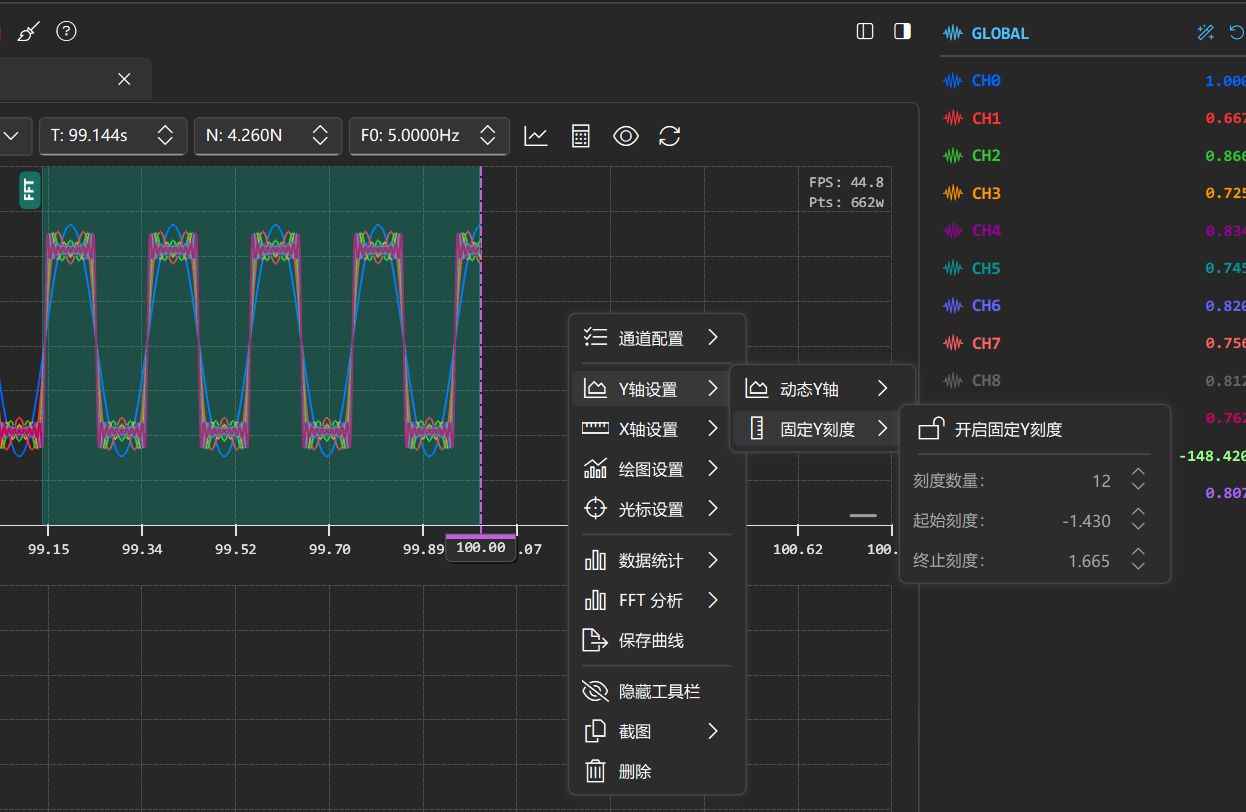The height and width of the screenshot is (812, 1246).
Task: Toggle the left sidebar layout icon
Action: click(866, 31)
